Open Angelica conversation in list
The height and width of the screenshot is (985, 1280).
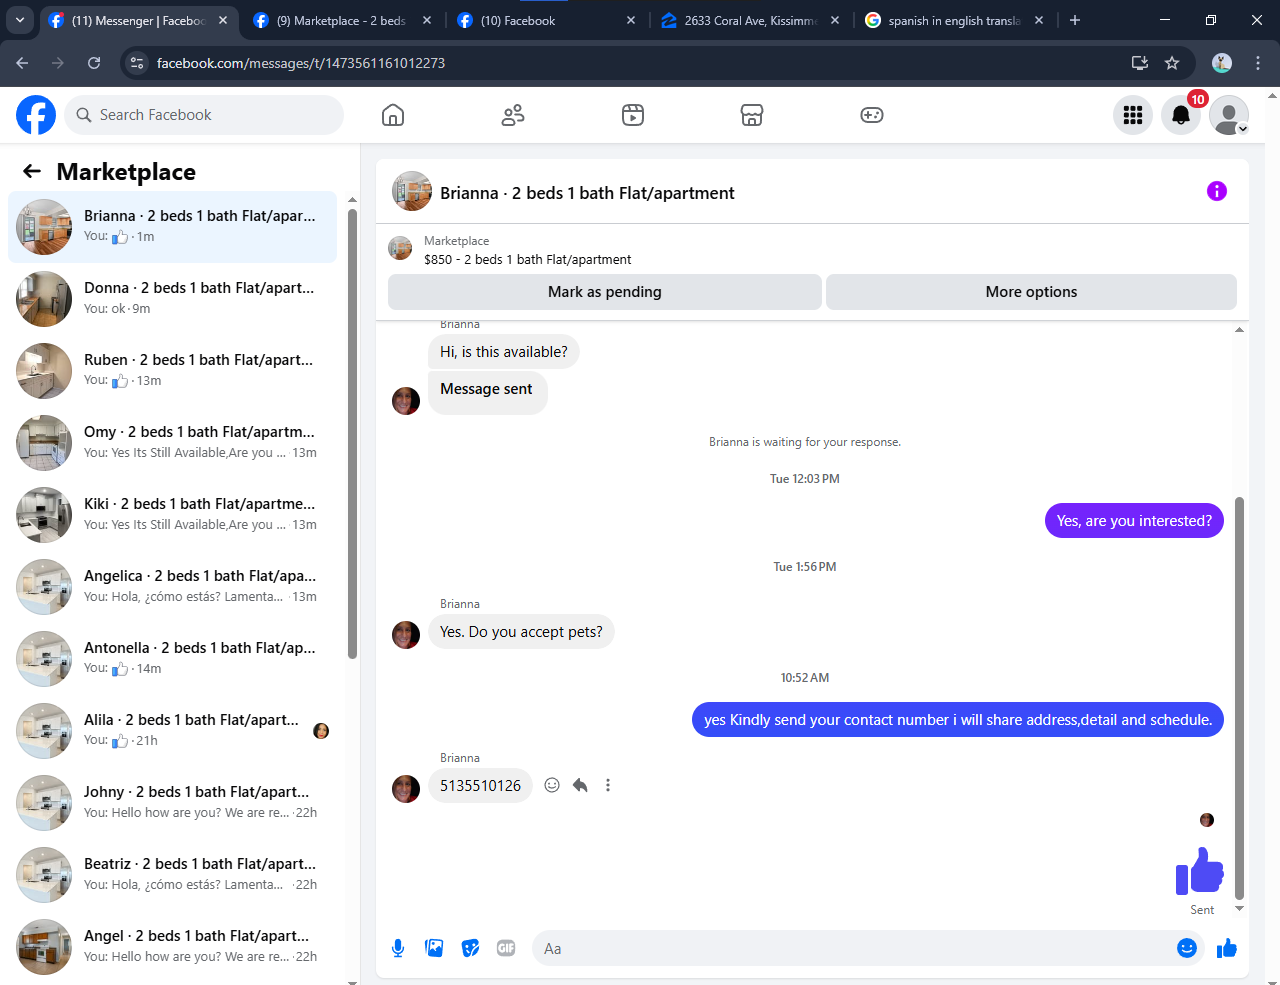click(172, 587)
